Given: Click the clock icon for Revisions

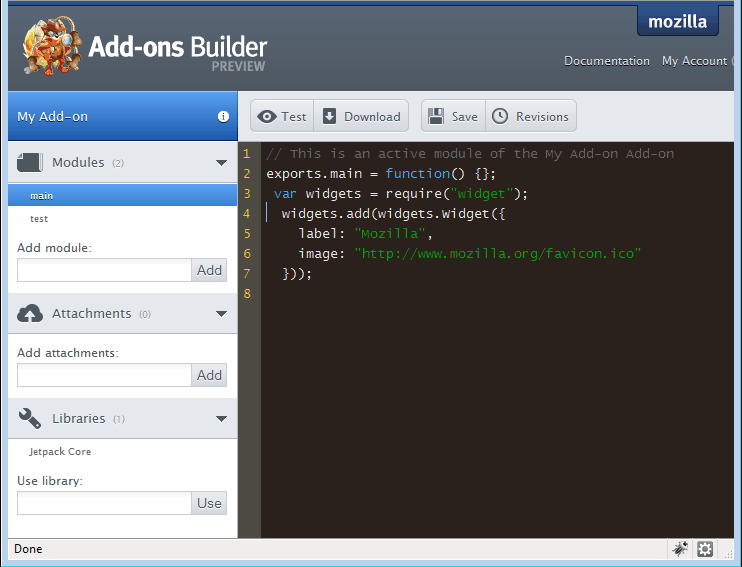Looking at the screenshot, I should pos(500,116).
